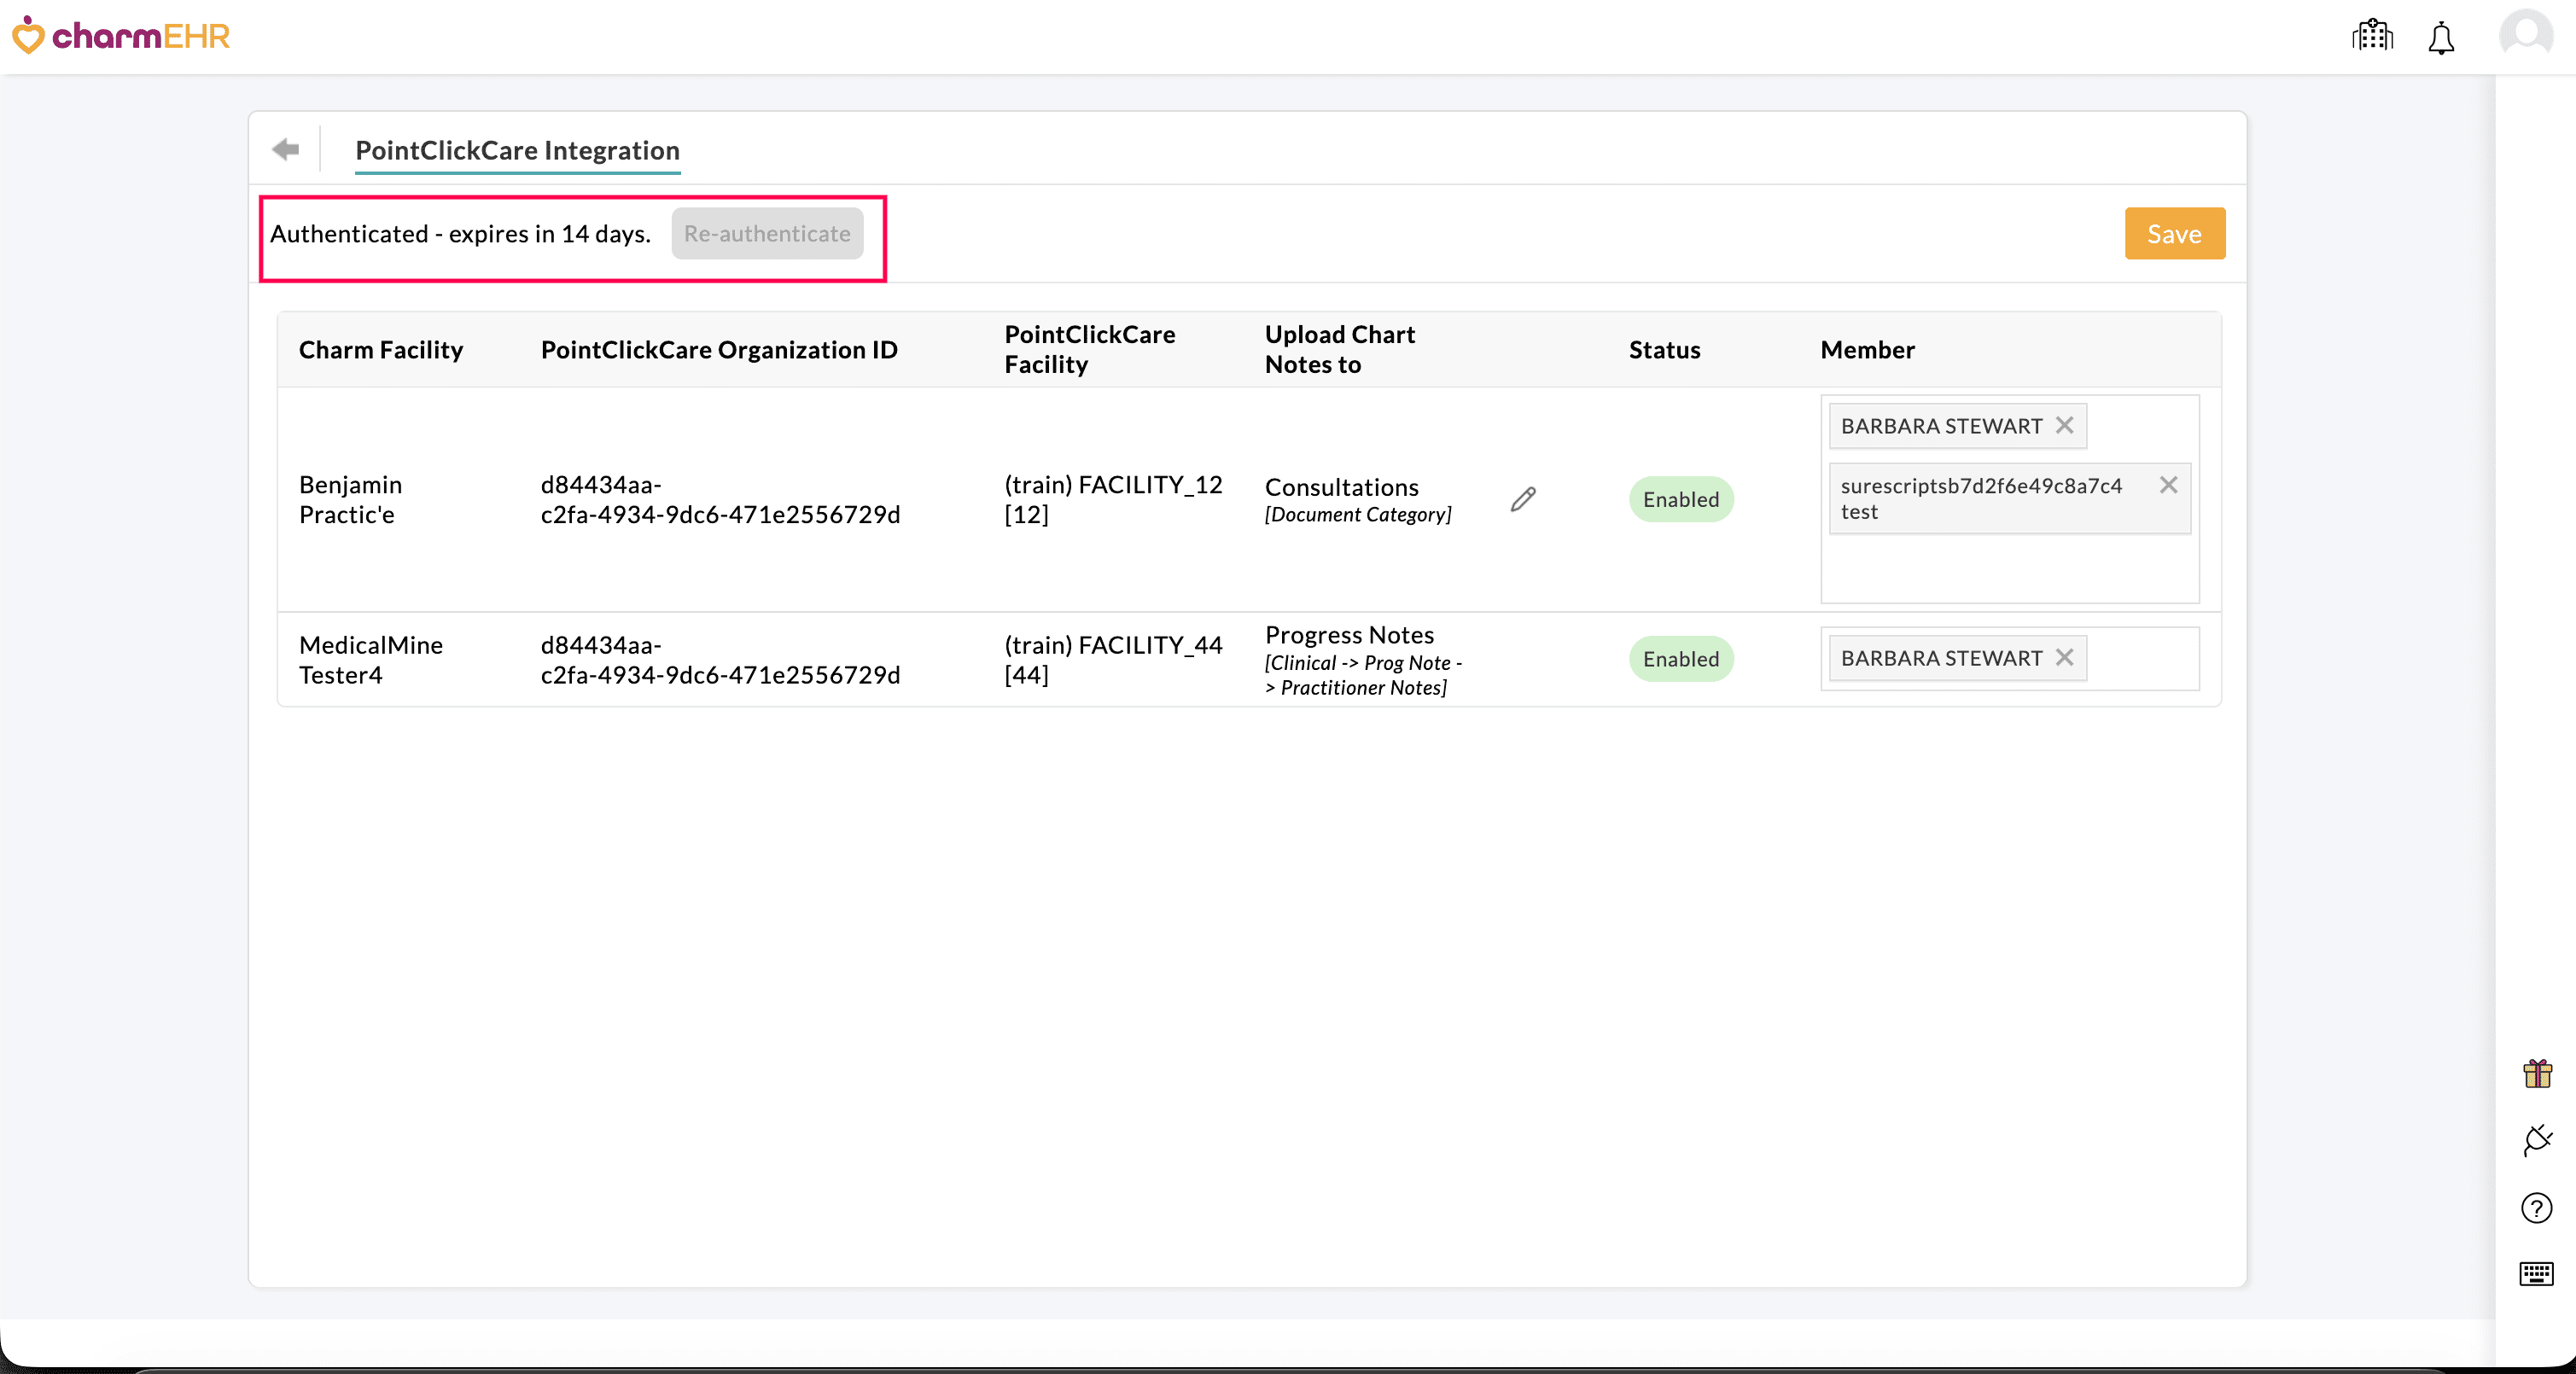Open the user profile avatar
Viewport: 2576px width, 1374px height.
tap(2526, 36)
